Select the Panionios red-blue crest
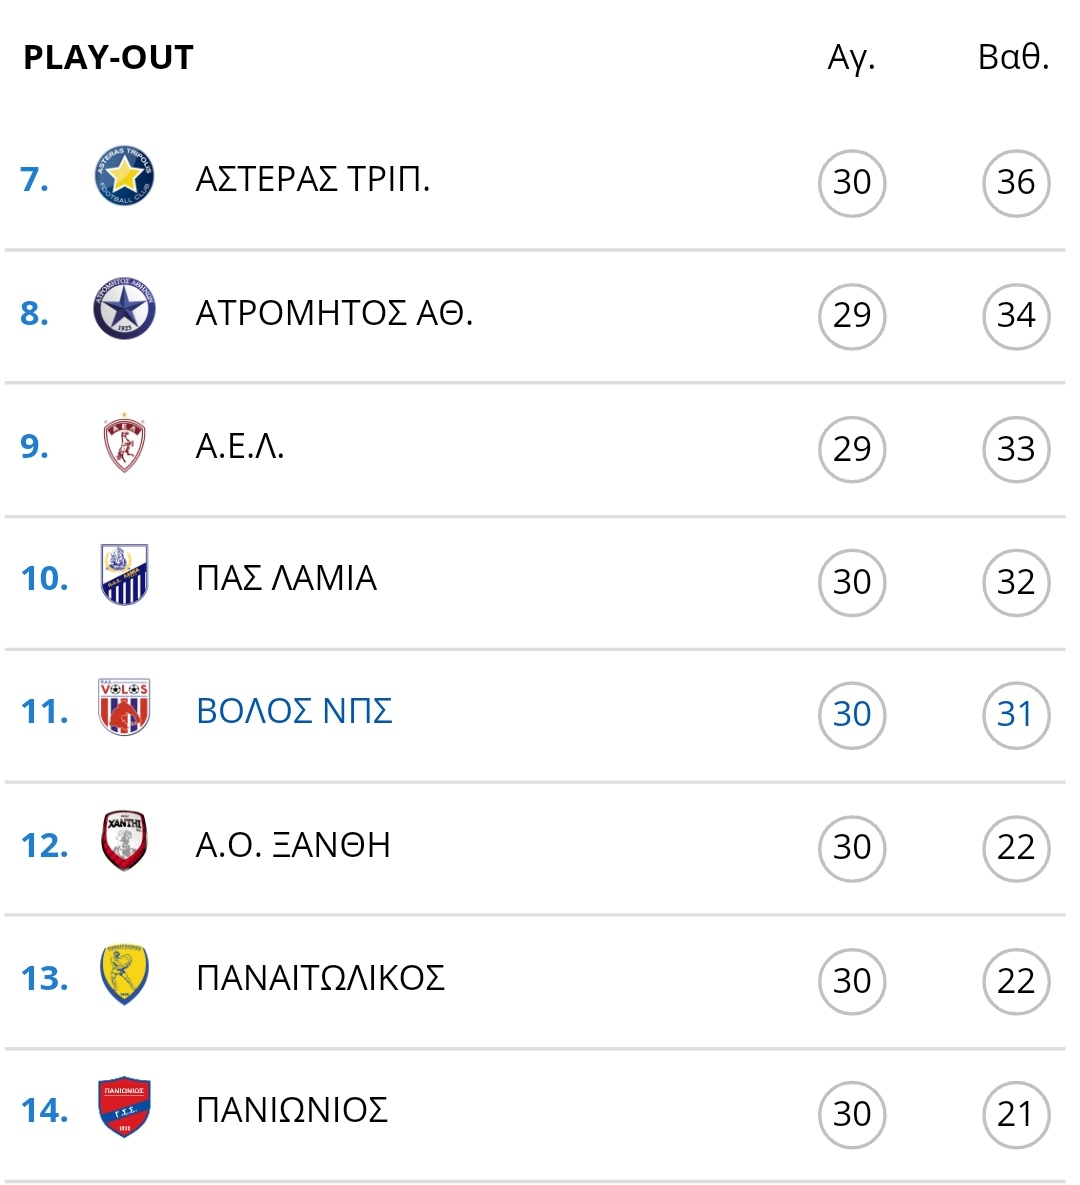The width and height of the screenshot is (1080, 1185). pos(124,1107)
